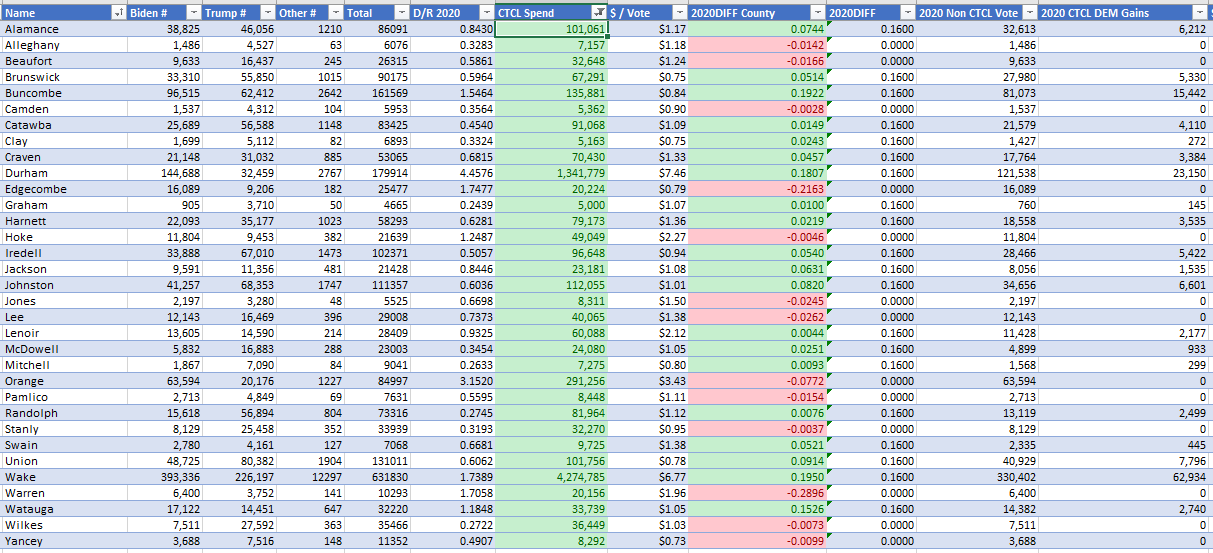Open the Total column filter dropdown
Image resolution: width=1213 pixels, height=553 pixels.
tap(400, 13)
